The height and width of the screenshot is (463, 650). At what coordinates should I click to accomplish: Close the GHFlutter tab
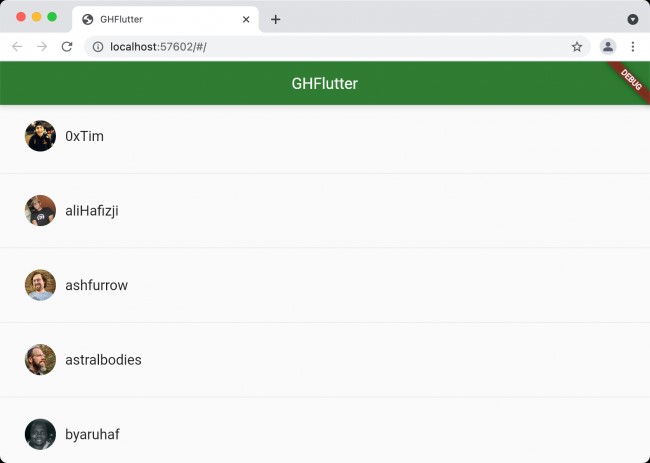(246, 19)
